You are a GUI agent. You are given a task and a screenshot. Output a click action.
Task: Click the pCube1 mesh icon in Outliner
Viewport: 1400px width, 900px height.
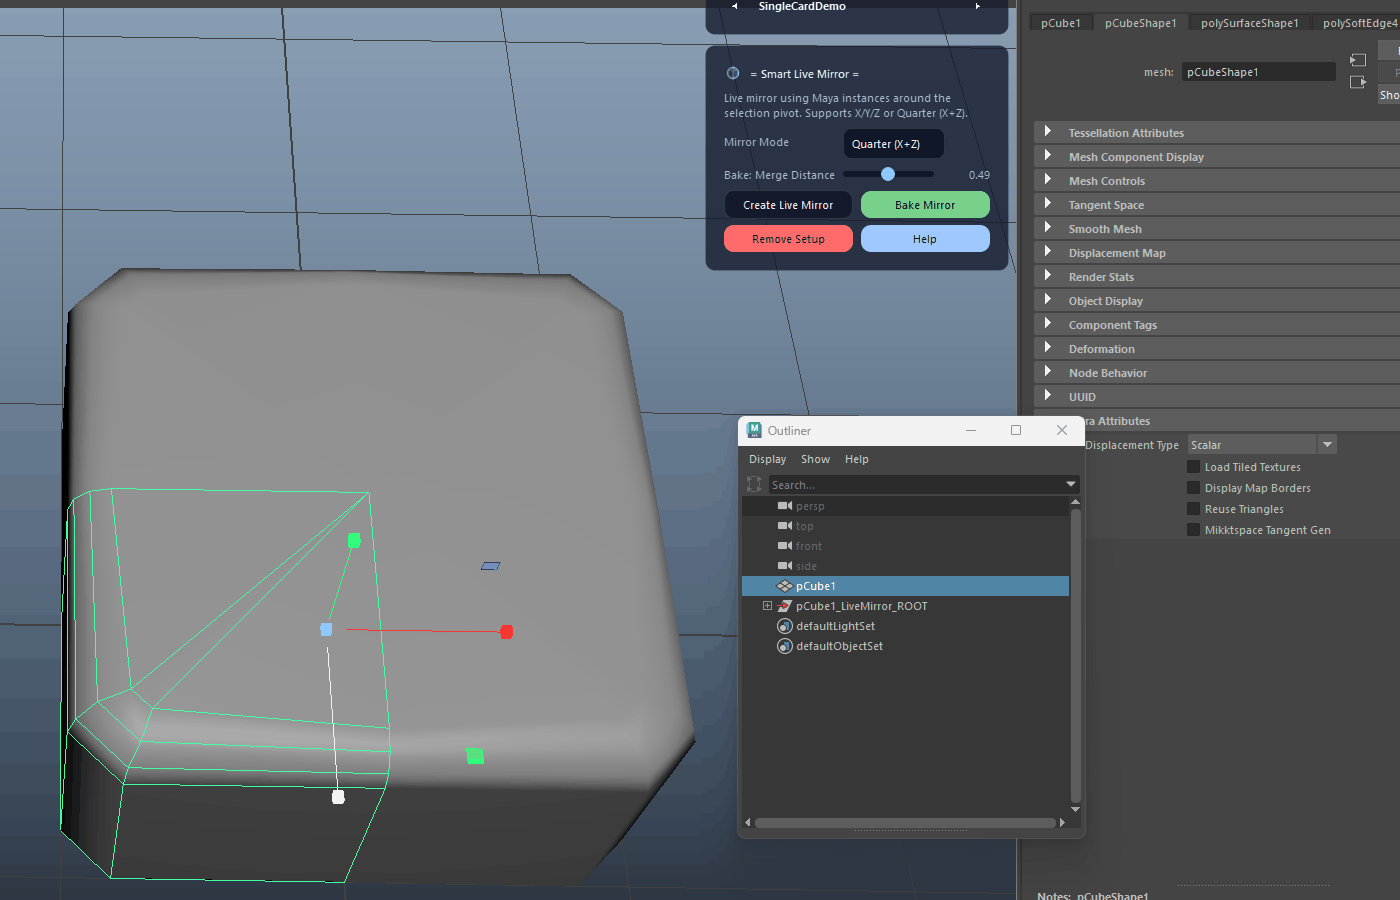pos(785,586)
